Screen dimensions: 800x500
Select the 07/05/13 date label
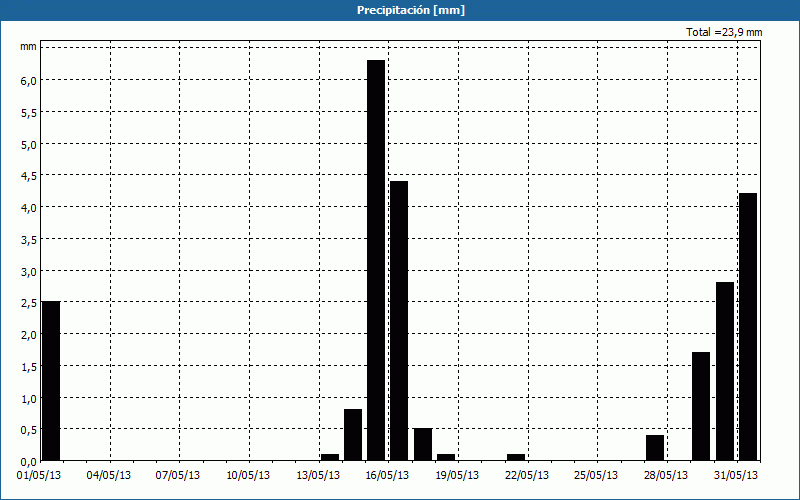[x=178, y=476]
